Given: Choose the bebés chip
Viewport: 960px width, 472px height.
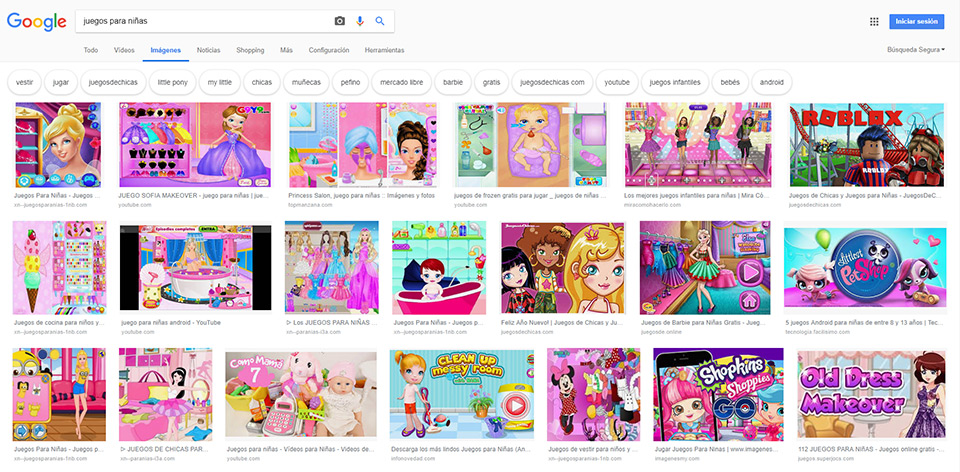Looking at the screenshot, I should pos(730,82).
